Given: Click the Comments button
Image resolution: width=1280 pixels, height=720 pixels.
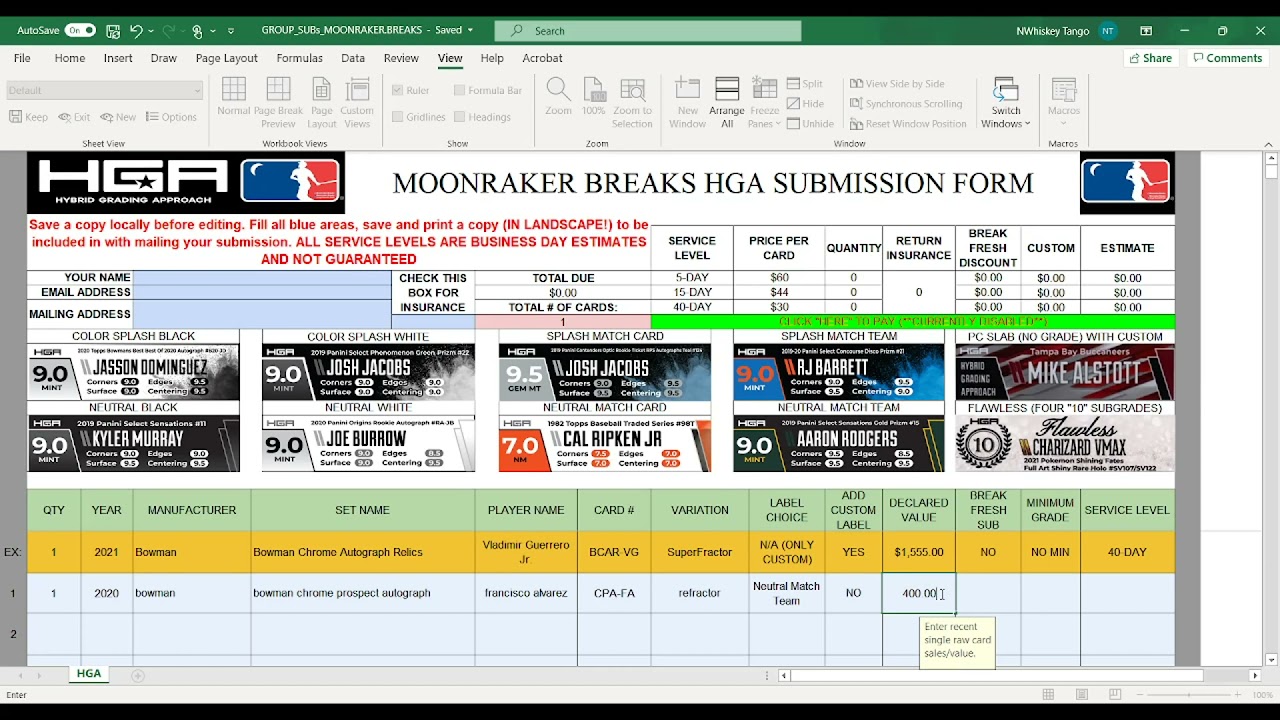Looking at the screenshot, I should point(1227,58).
